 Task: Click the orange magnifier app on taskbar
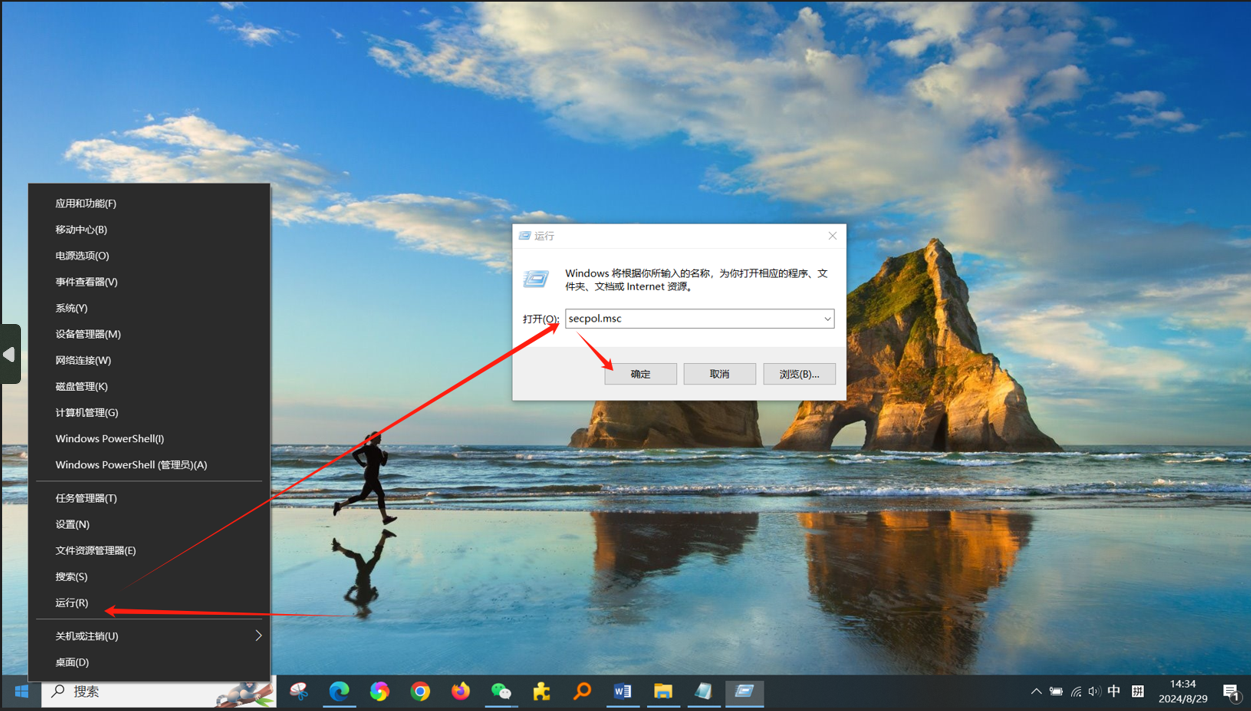coord(582,691)
